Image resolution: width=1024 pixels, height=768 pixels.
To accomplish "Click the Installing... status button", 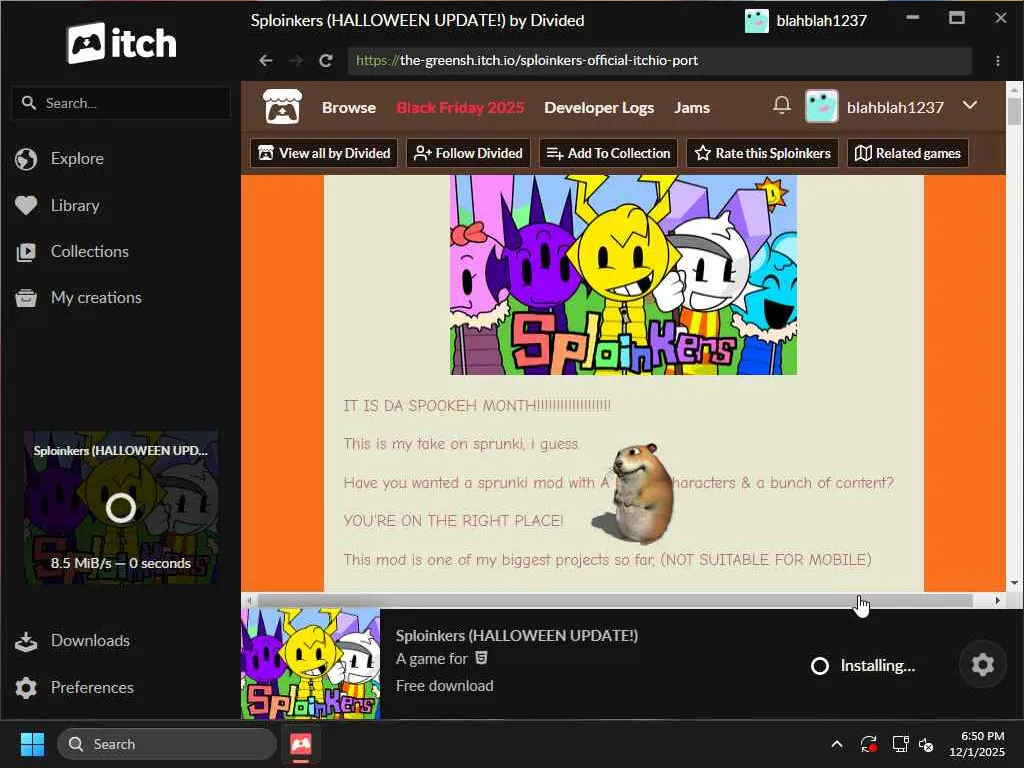I will (863, 665).
